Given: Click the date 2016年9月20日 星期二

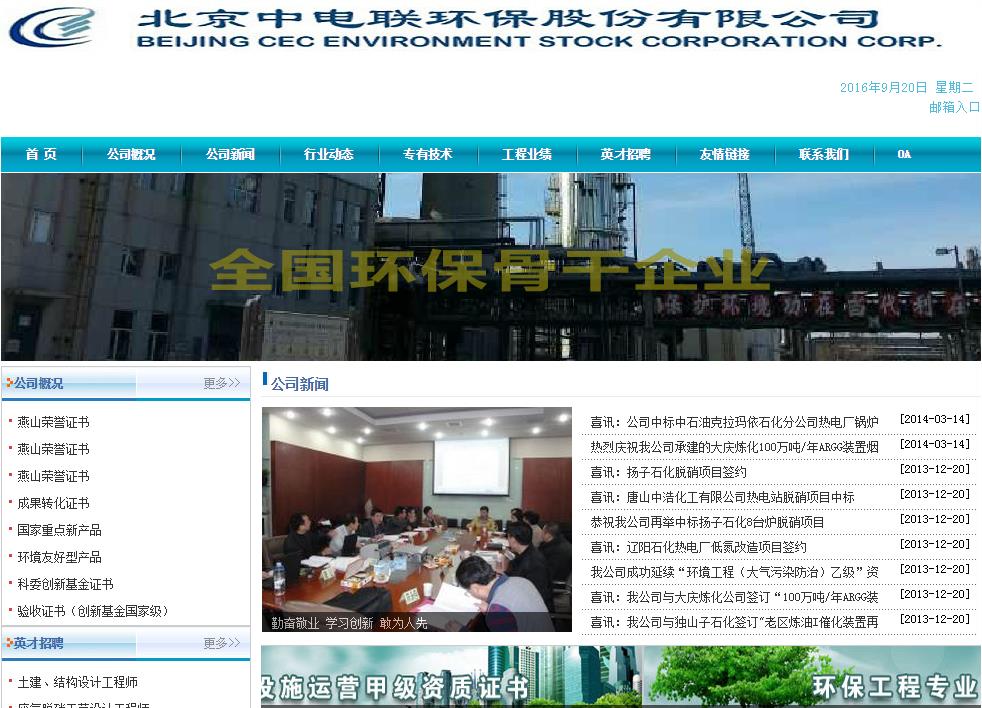Looking at the screenshot, I should [907, 87].
